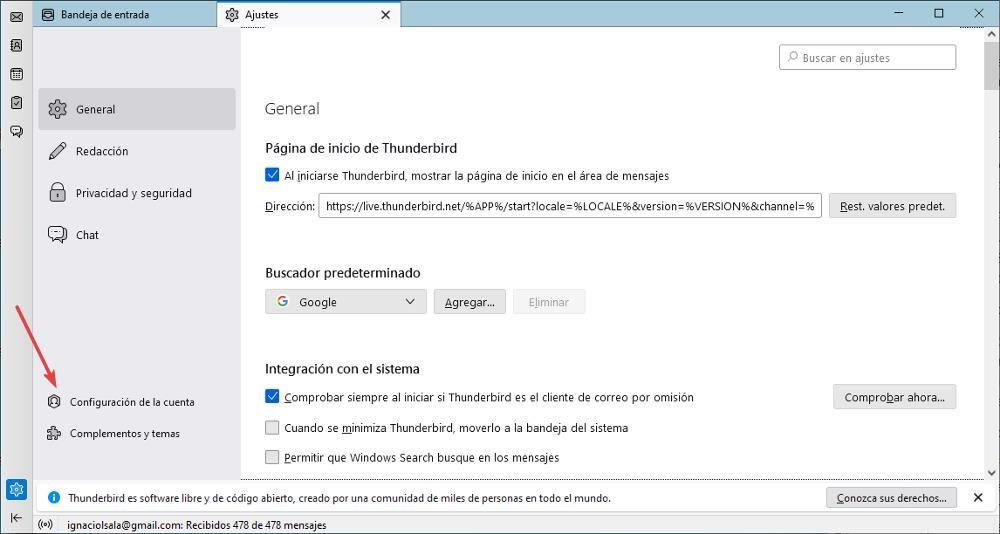Close the Ajustes tab
The width and height of the screenshot is (1000, 534).
(385, 15)
